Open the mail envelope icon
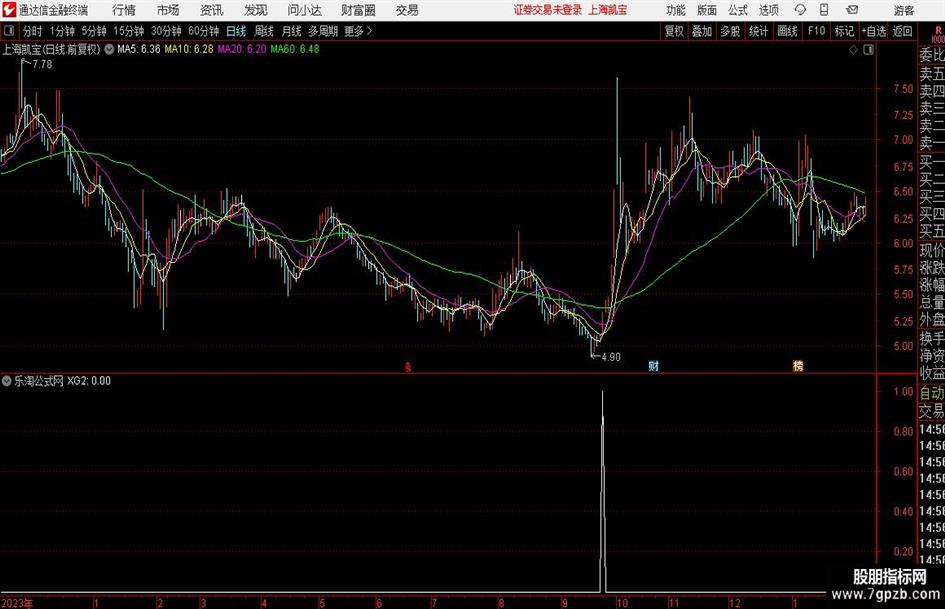The width and height of the screenshot is (945, 609). [852, 10]
